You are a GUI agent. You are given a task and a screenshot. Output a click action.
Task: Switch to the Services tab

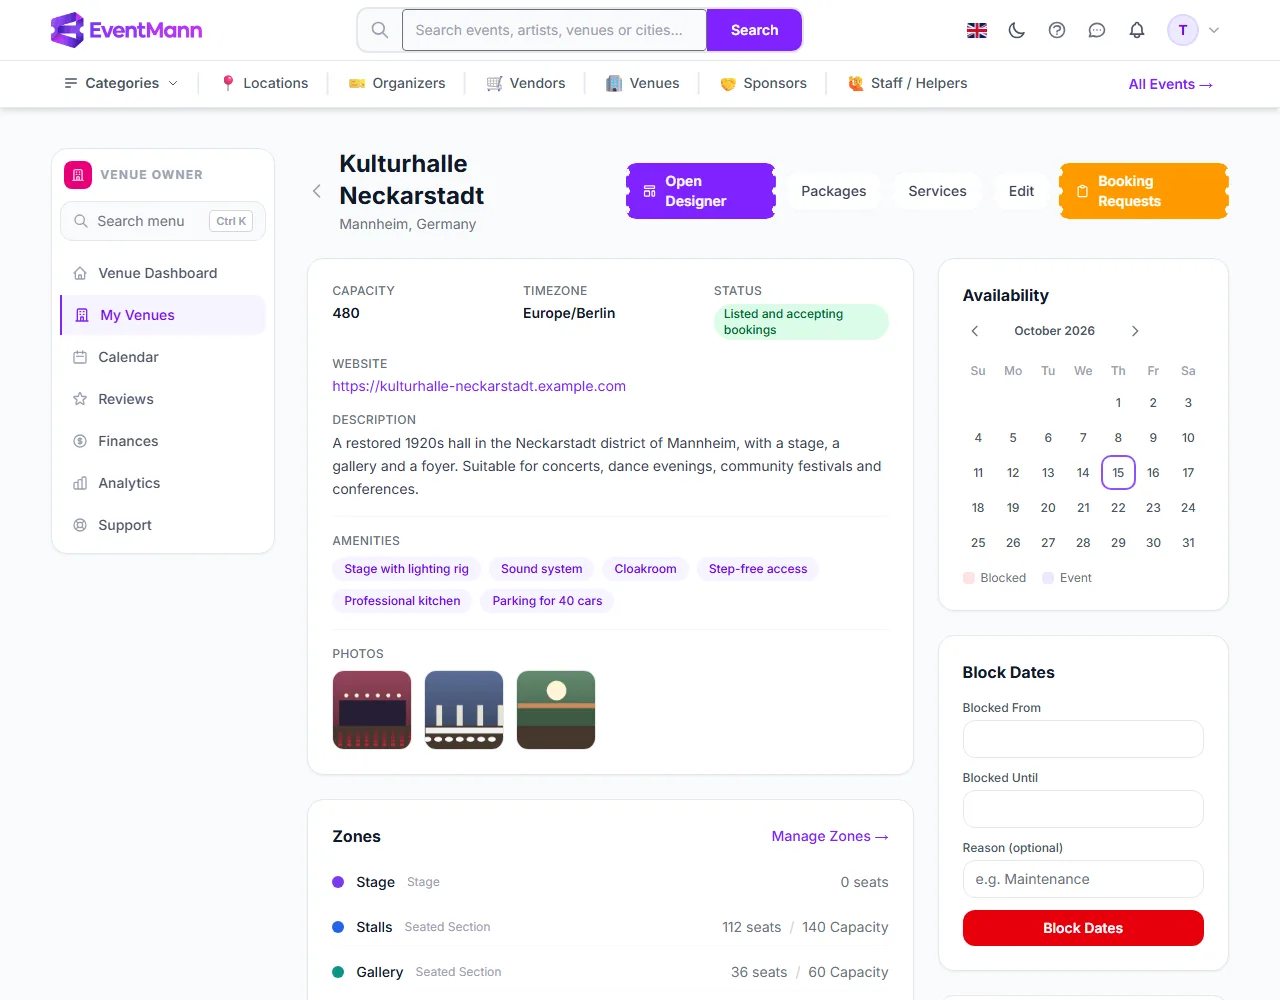click(937, 191)
